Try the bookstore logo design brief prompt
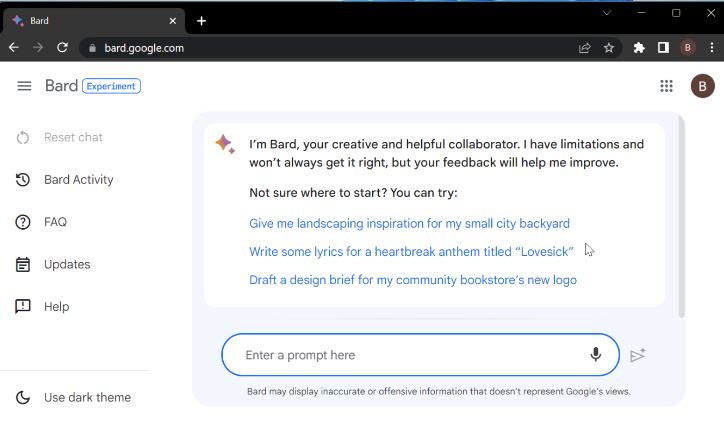The width and height of the screenshot is (724, 421). tap(413, 280)
